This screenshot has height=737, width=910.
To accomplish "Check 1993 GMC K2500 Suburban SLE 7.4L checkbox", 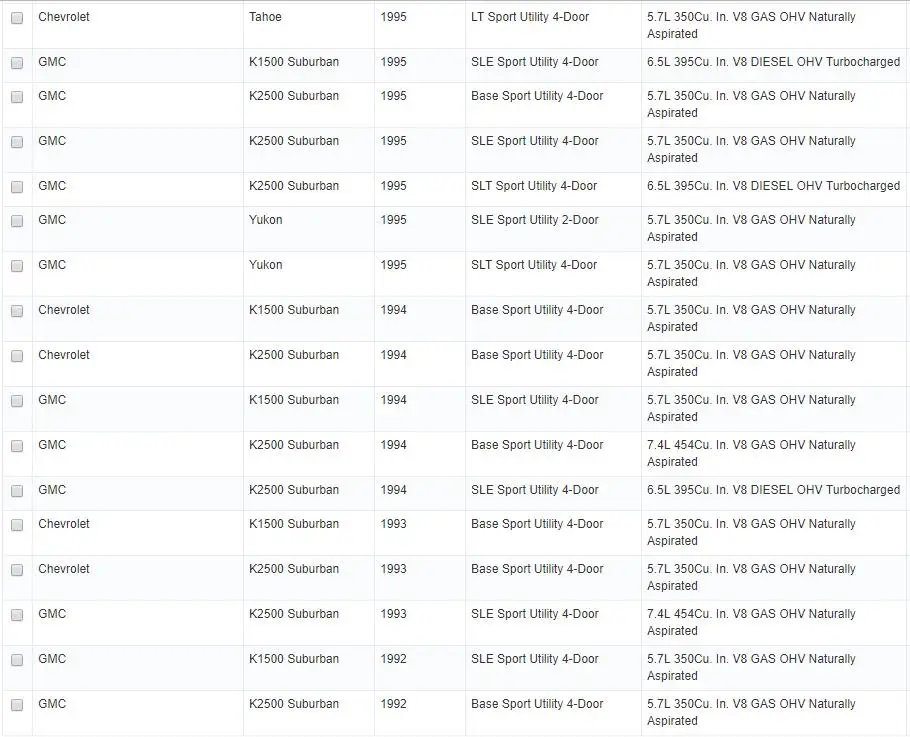I will point(17,615).
